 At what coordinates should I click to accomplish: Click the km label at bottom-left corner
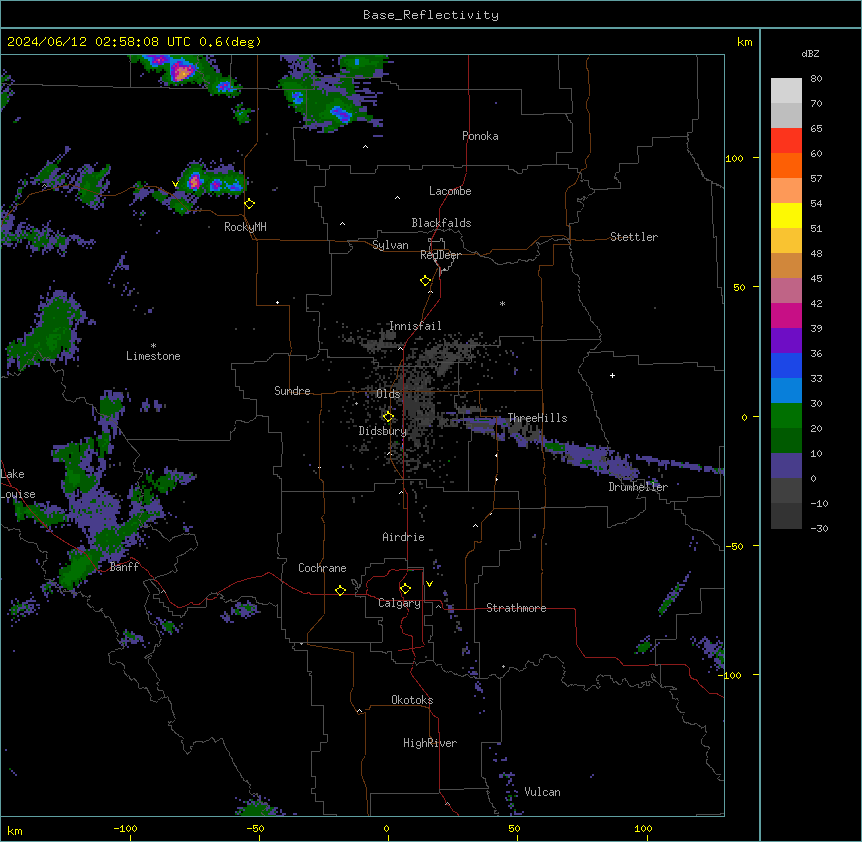(x=14, y=831)
